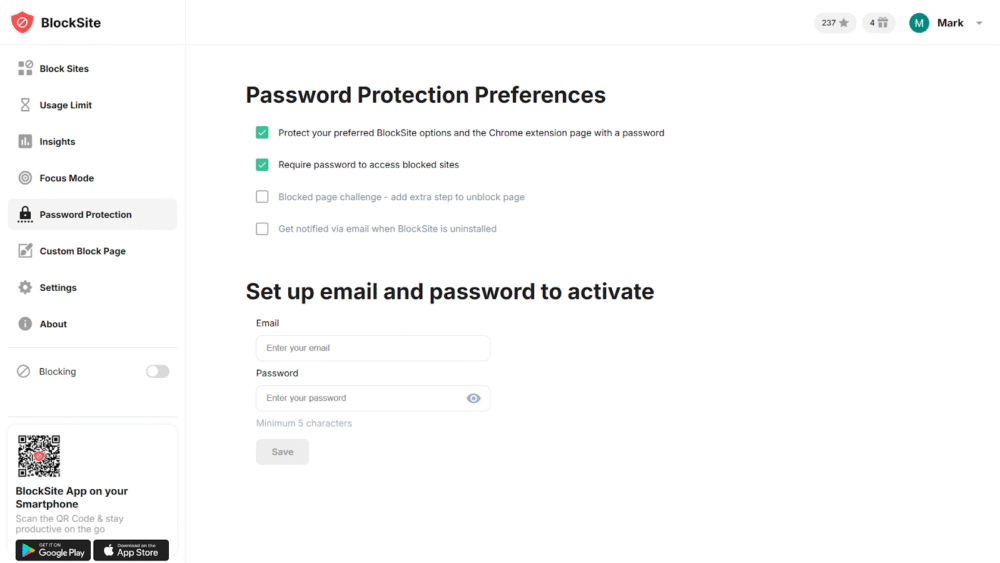Open the Insights chart icon
The height and width of the screenshot is (563, 1000).
(25, 142)
